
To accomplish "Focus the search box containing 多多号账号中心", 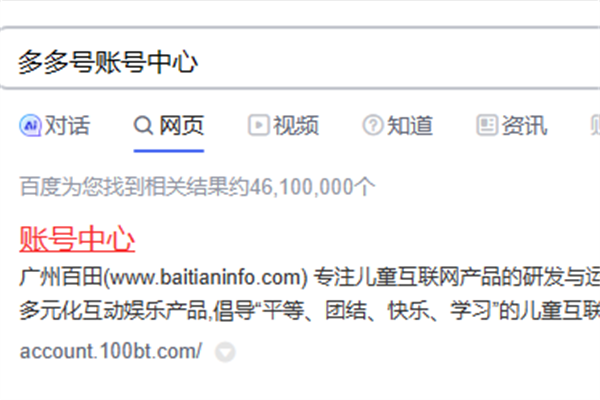I will tap(300, 58).
